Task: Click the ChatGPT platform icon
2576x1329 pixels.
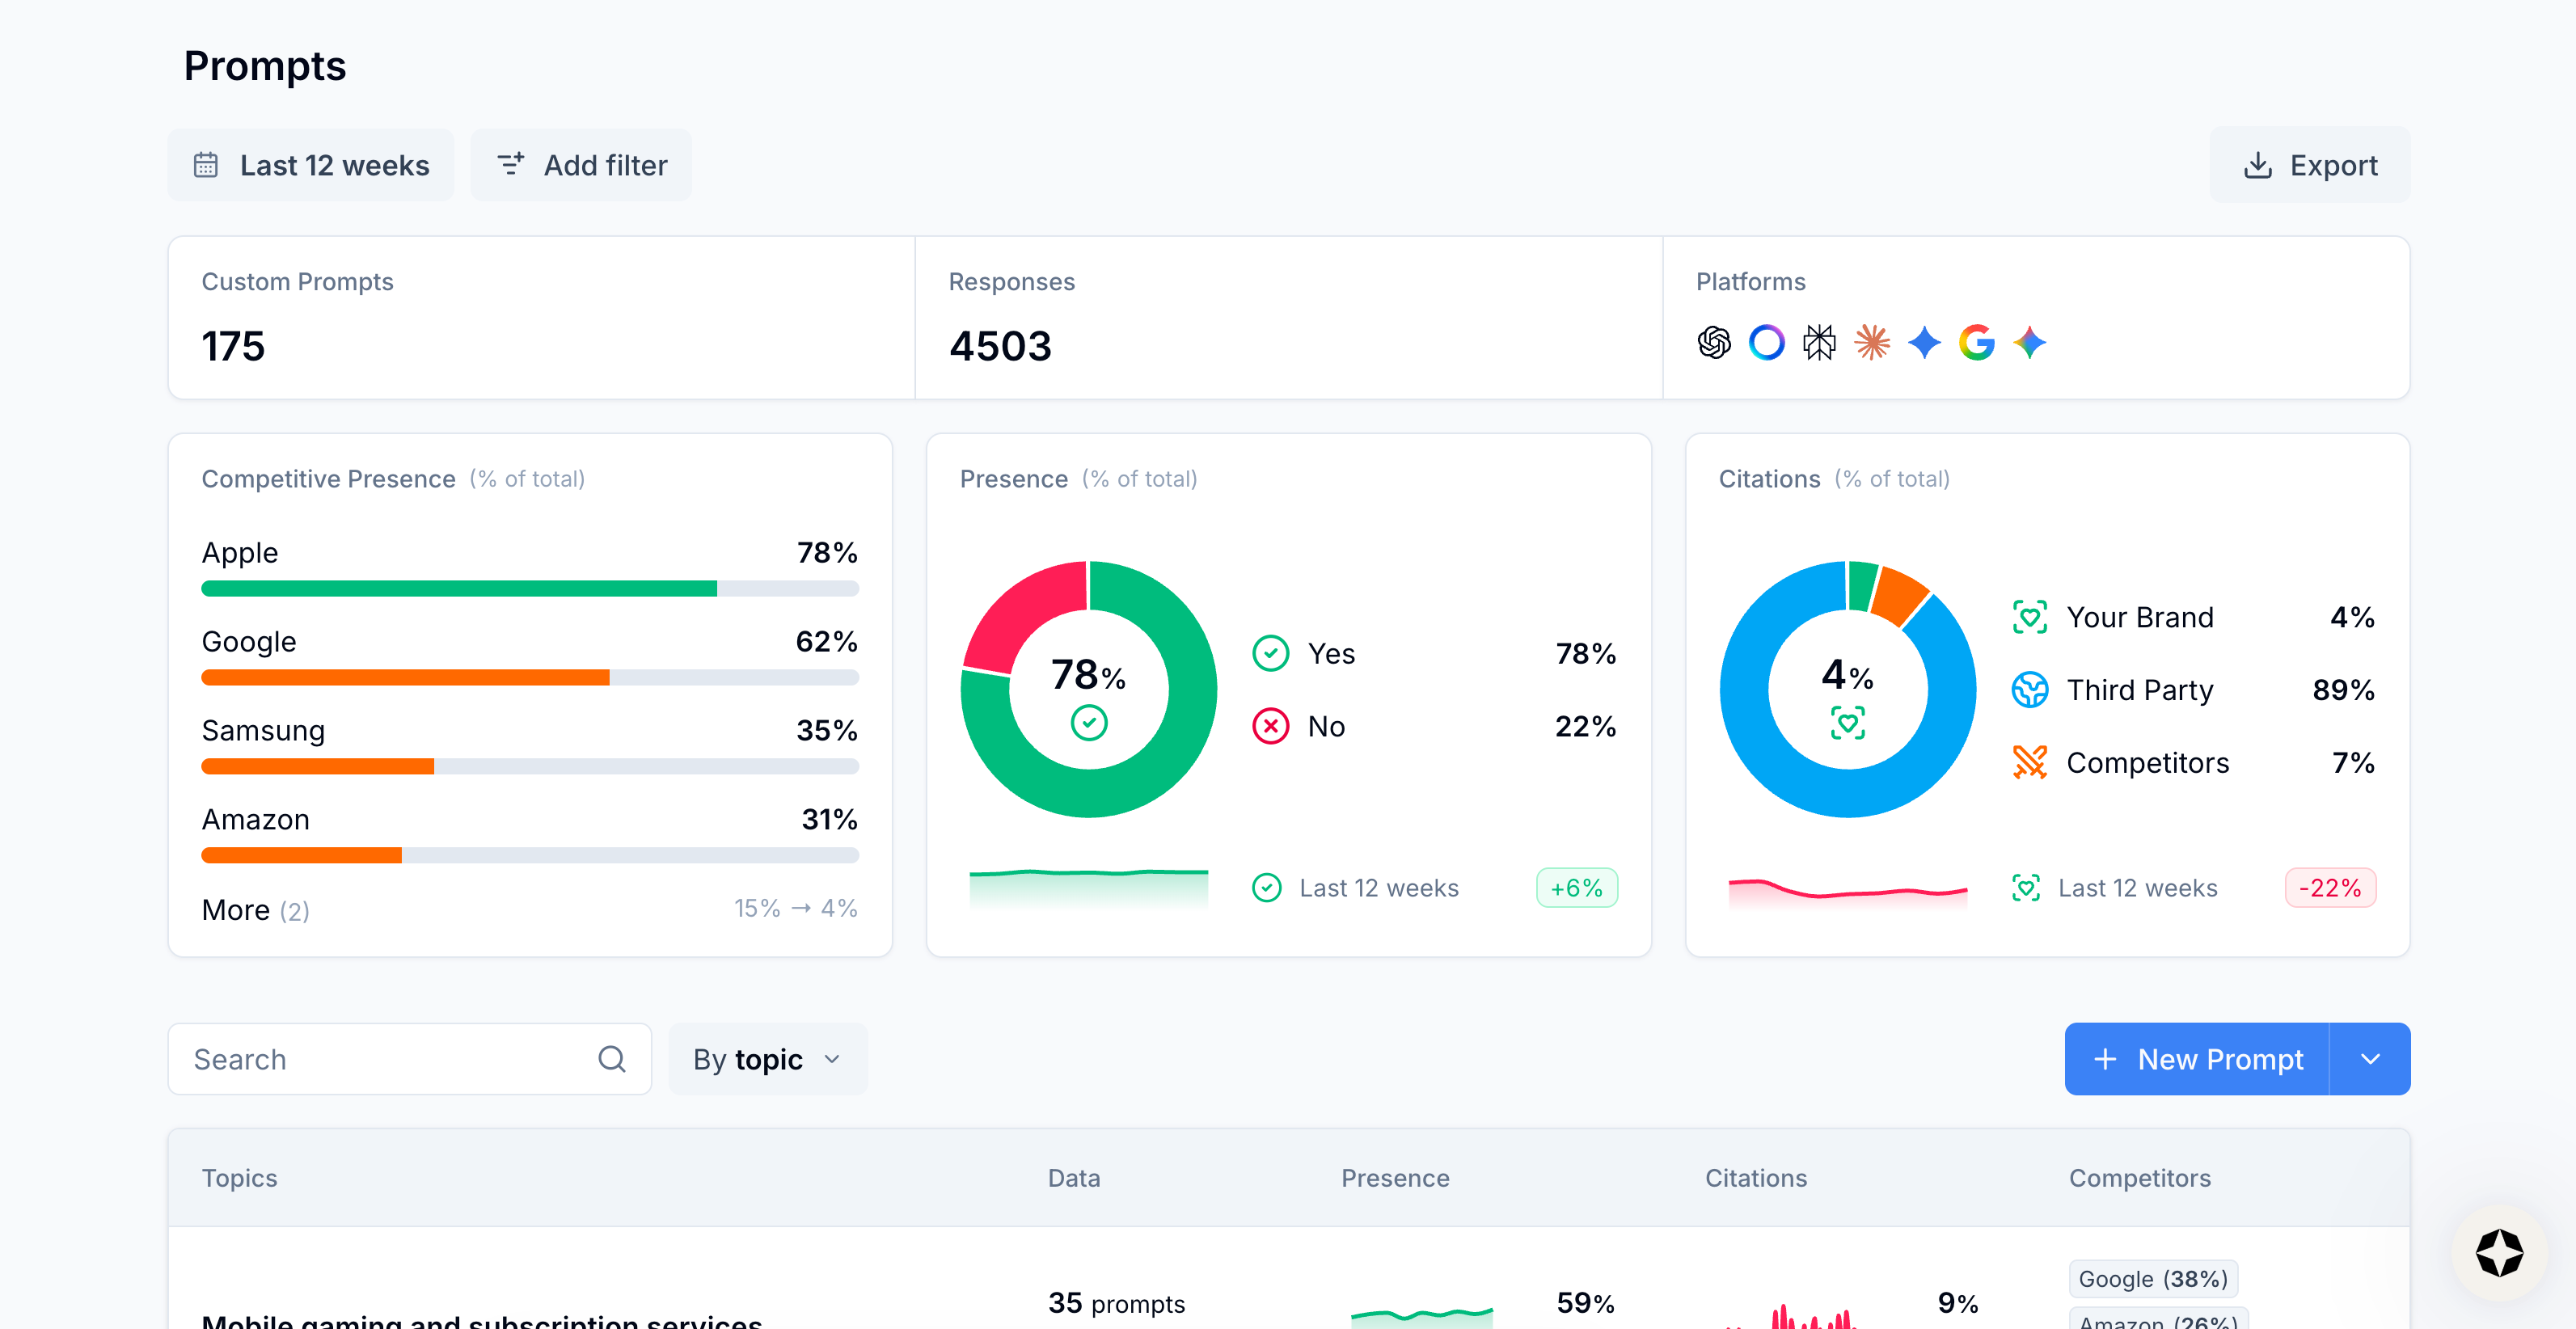Action: 1714,343
